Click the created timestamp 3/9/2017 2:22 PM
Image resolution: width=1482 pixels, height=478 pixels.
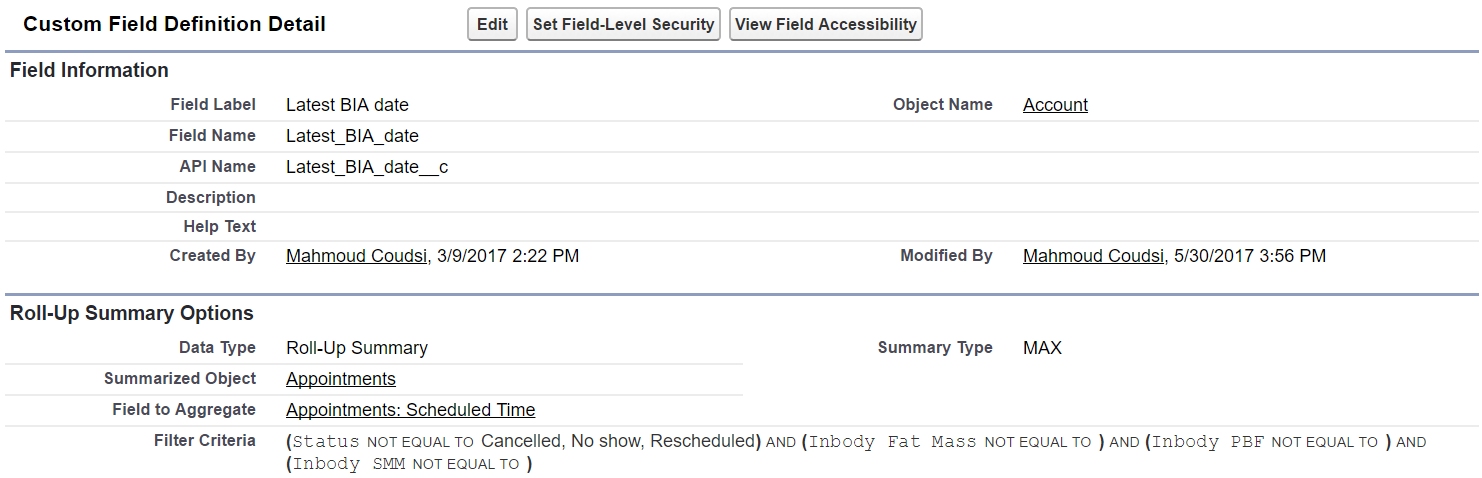(x=508, y=256)
